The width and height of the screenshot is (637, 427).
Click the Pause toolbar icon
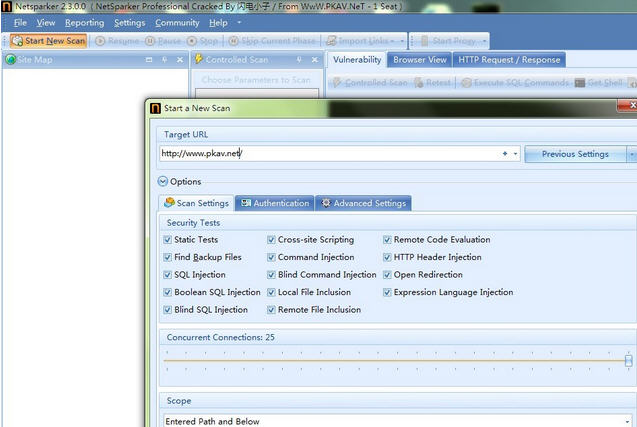click(x=150, y=41)
